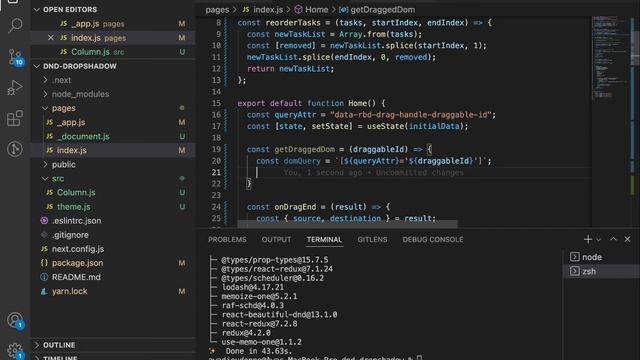Click 'Done in 43.63s.' terminal line
The image size is (640, 360).
(x=259, y=351)
